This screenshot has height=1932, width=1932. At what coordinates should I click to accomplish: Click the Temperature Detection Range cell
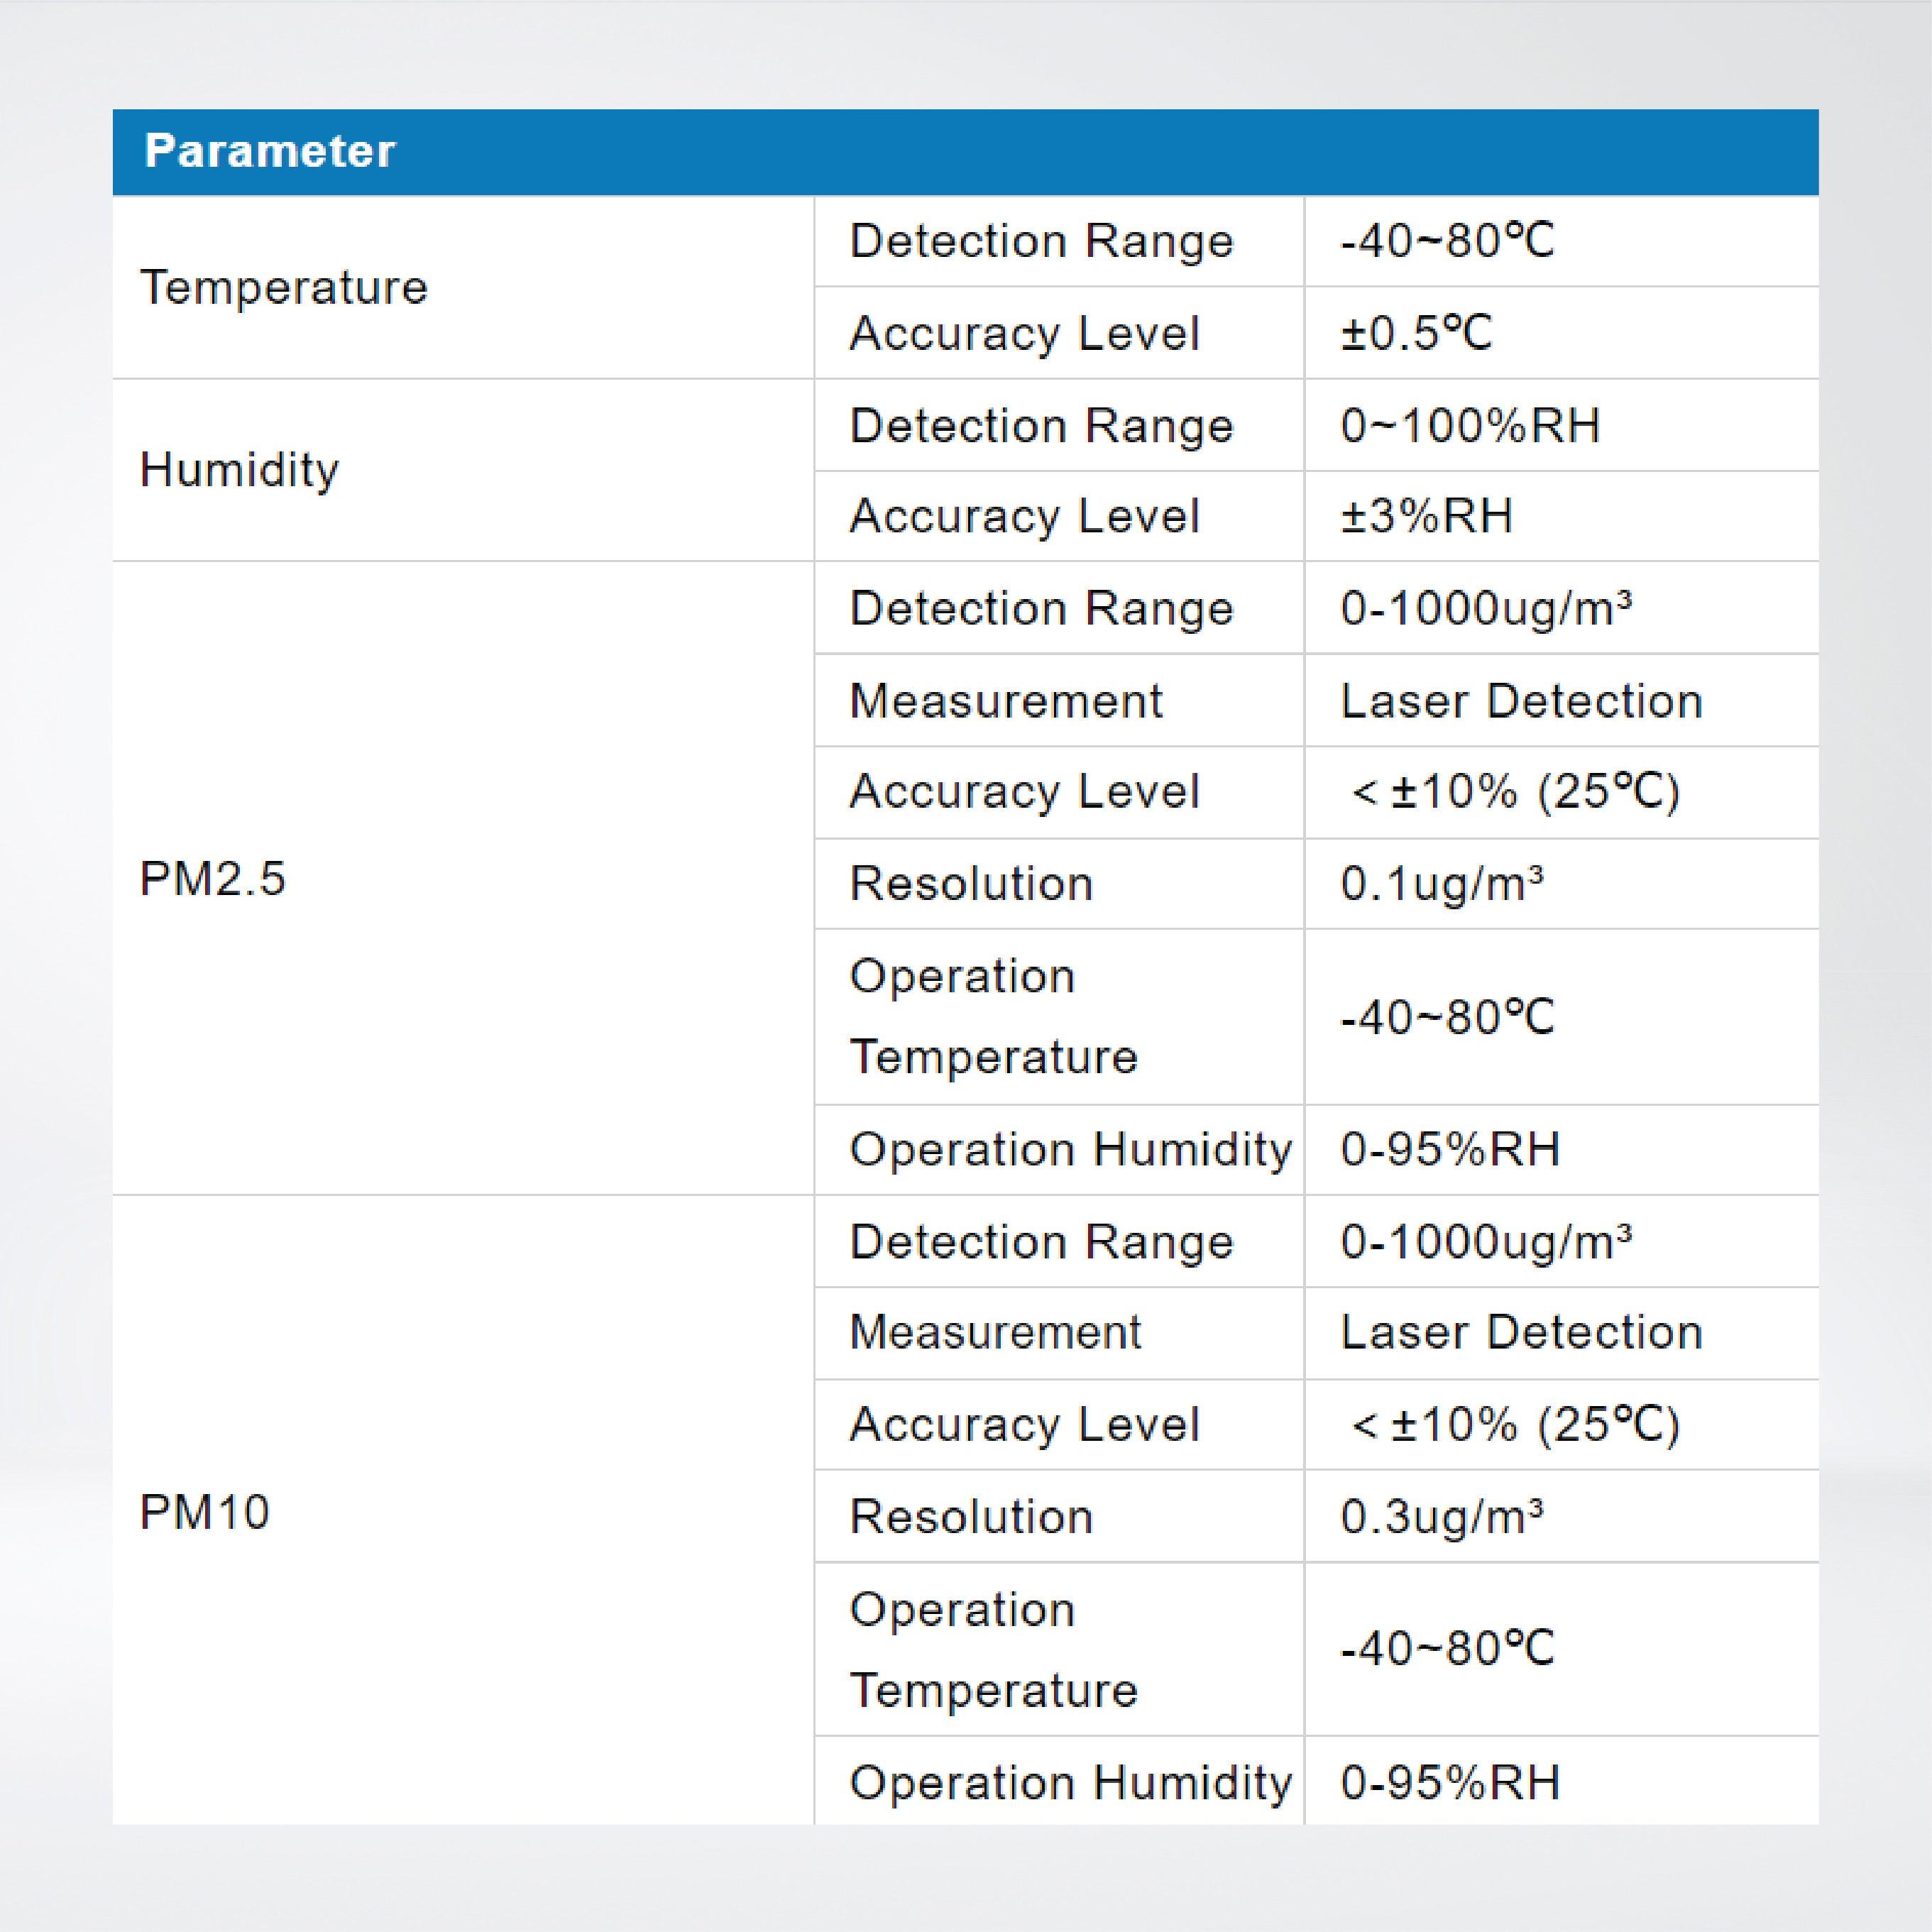(1040, 240)
